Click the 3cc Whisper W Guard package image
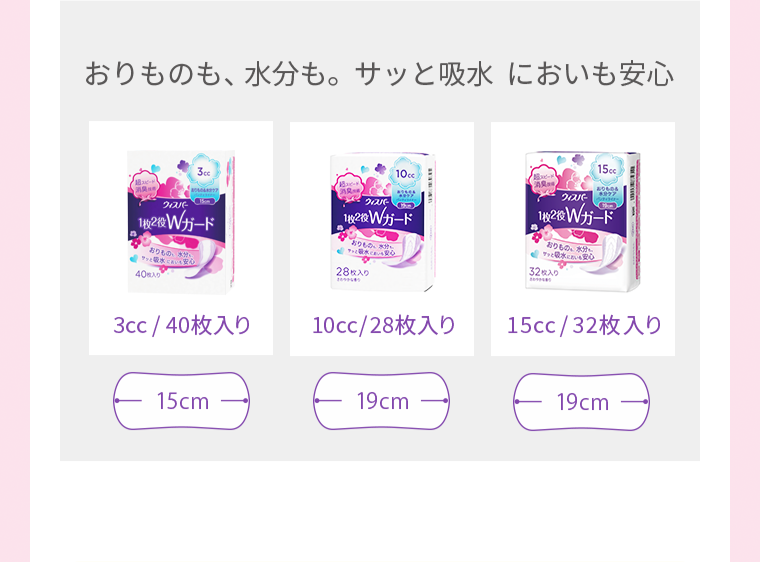This screenshot has width=760, height=562. click(x=181, y=222)
